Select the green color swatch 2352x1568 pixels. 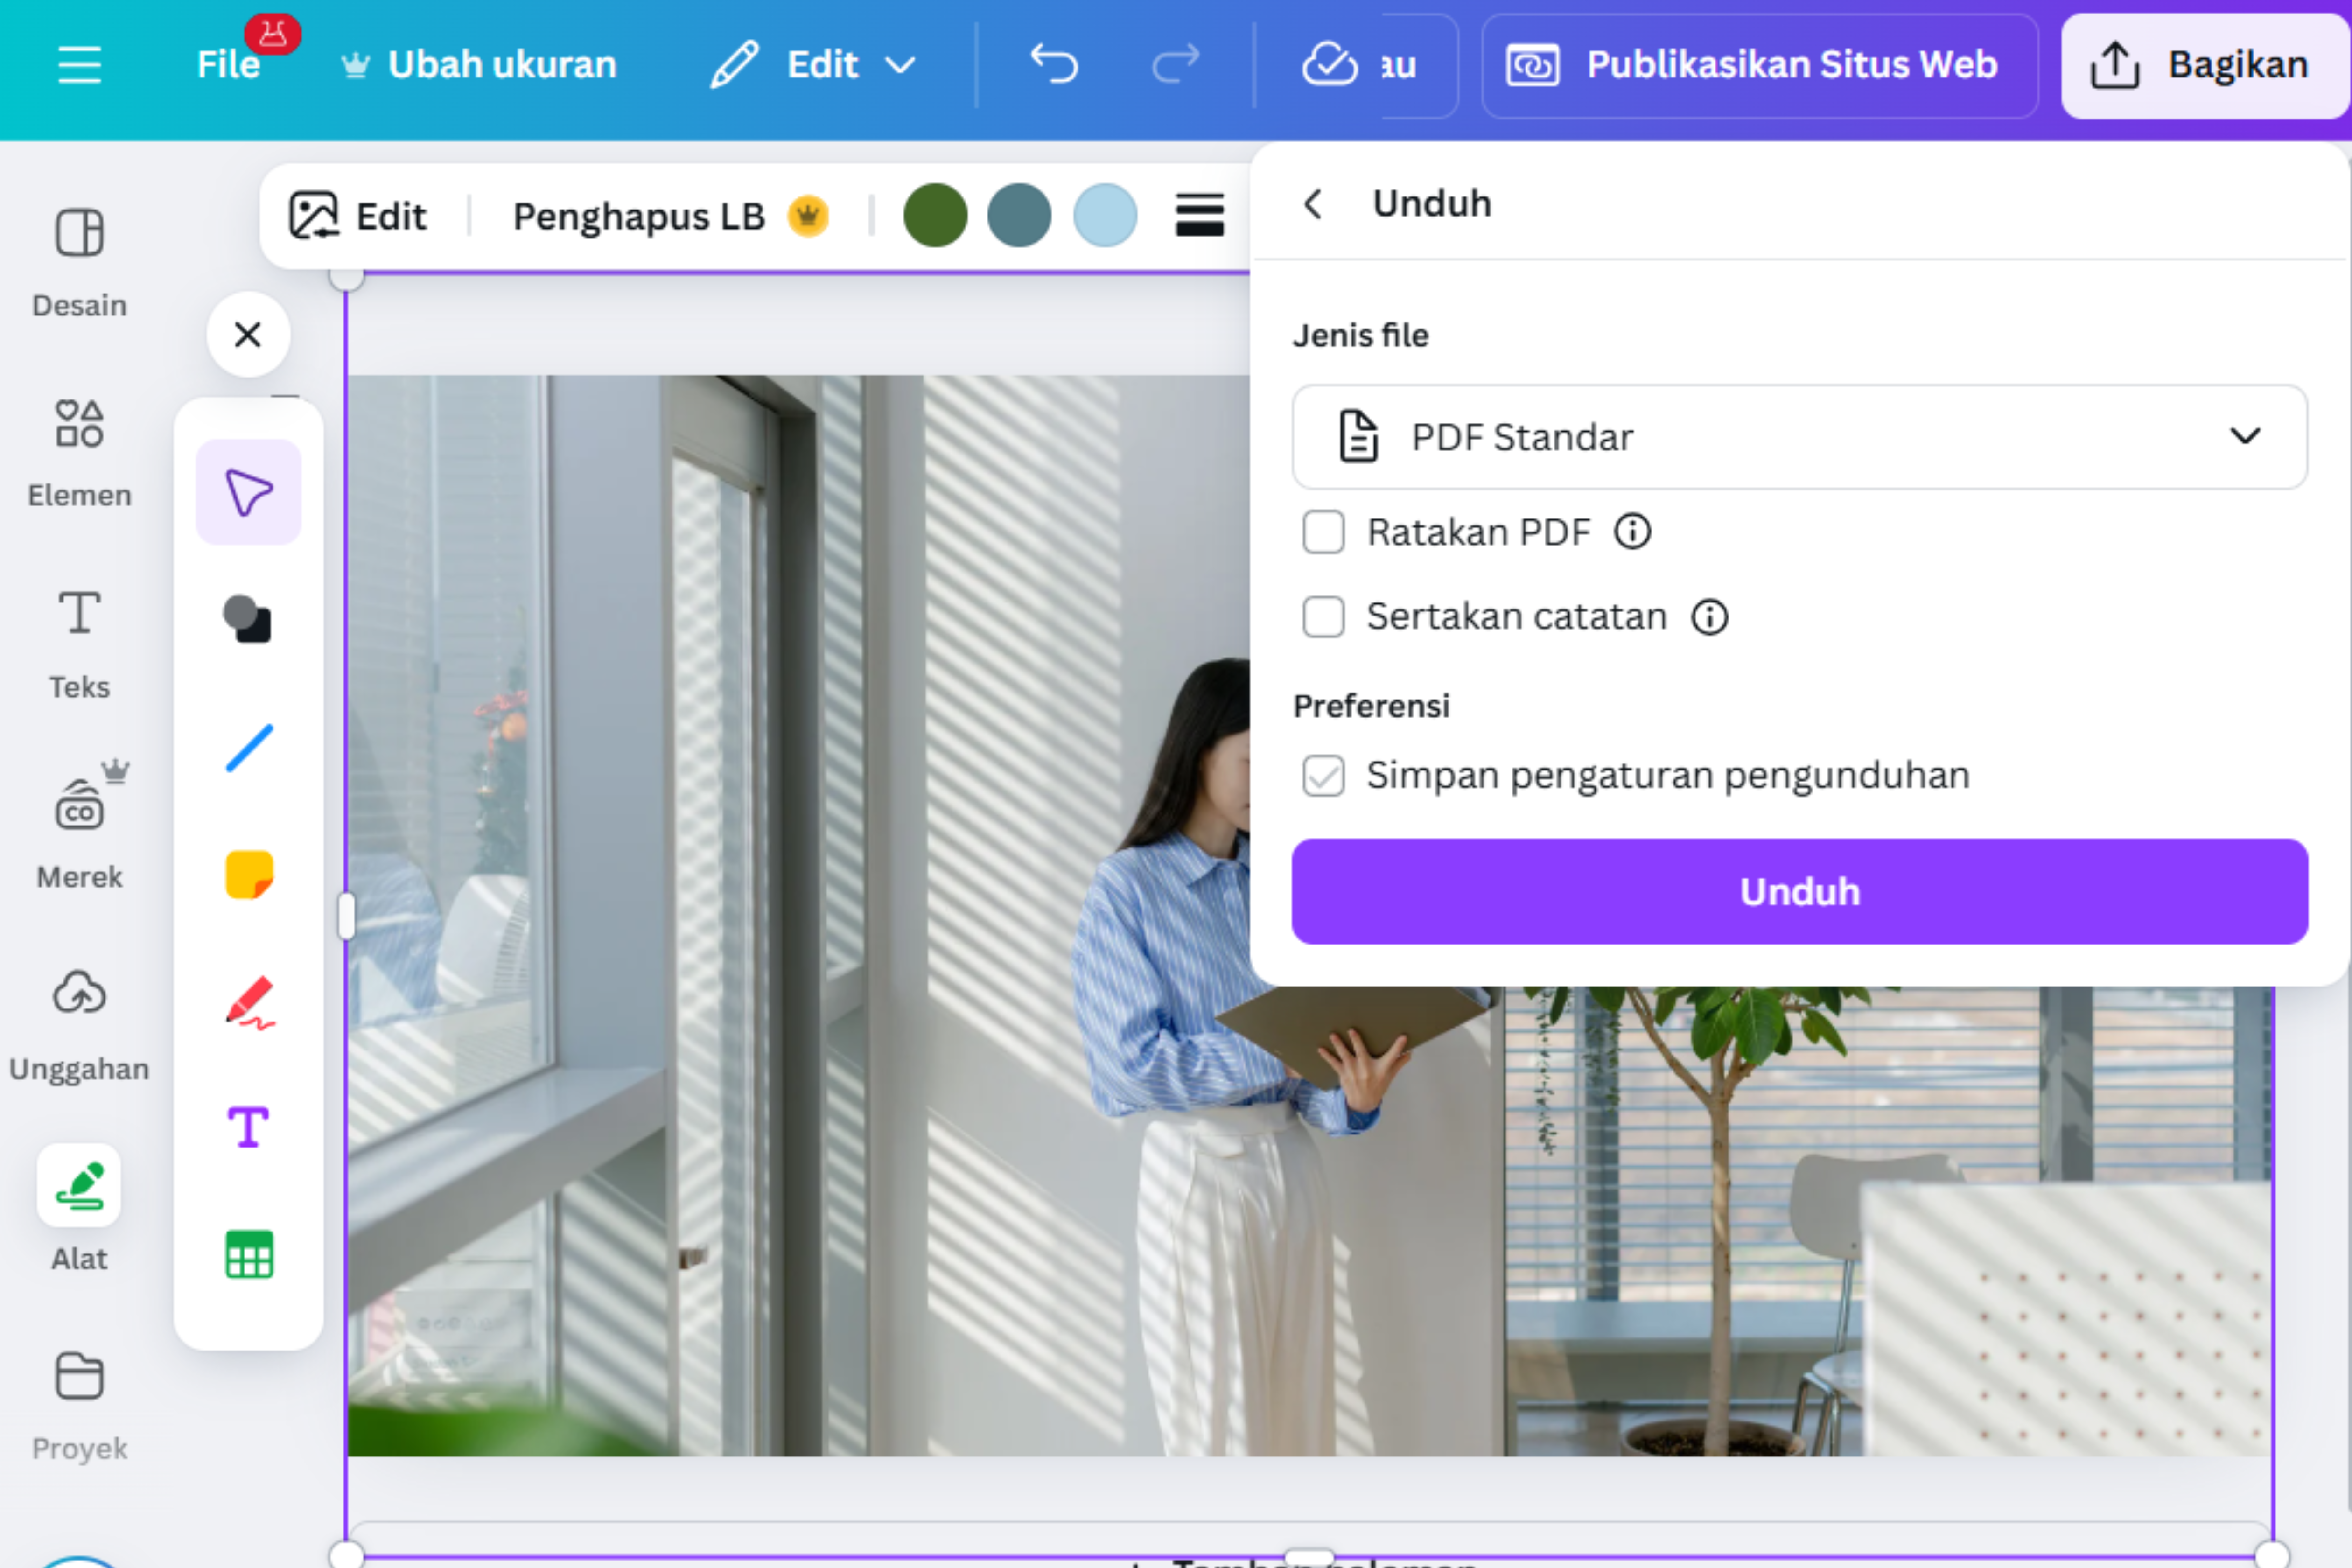click(x=935, y=215)
